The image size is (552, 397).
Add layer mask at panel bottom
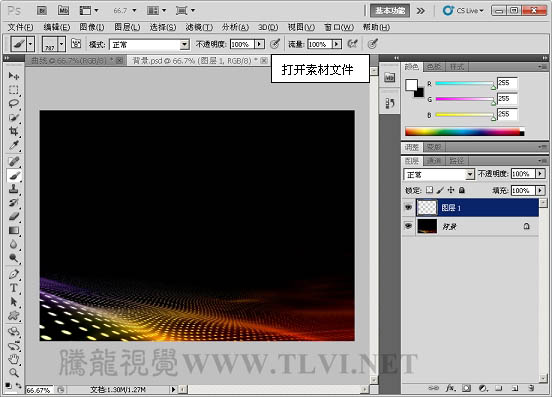coord(466,388)
